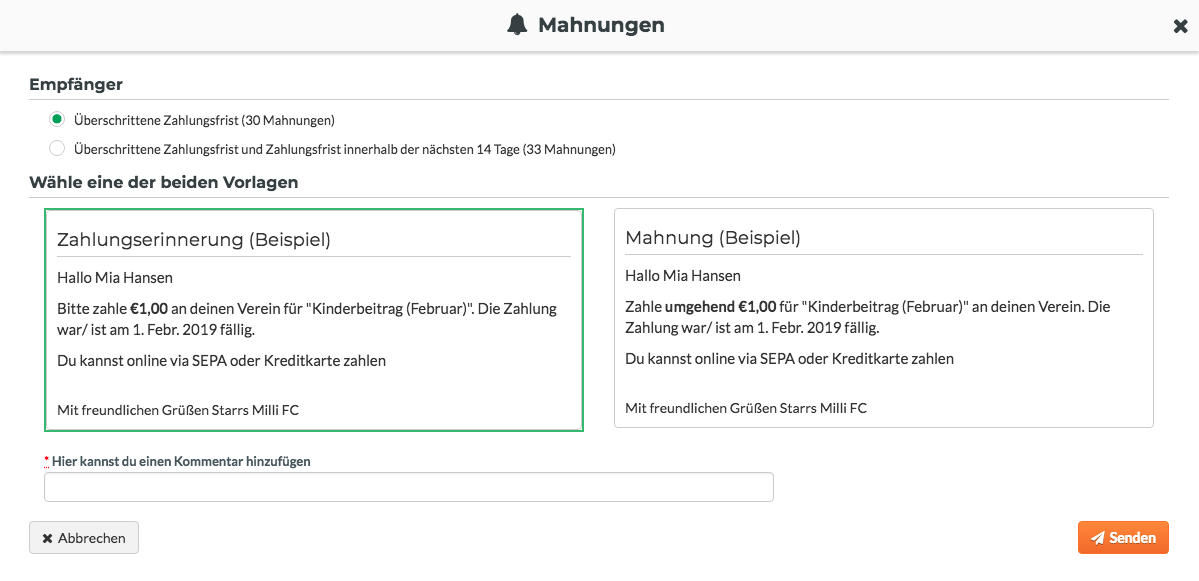Choose the Zahlungserinnerung template card

tap(314, 320)
